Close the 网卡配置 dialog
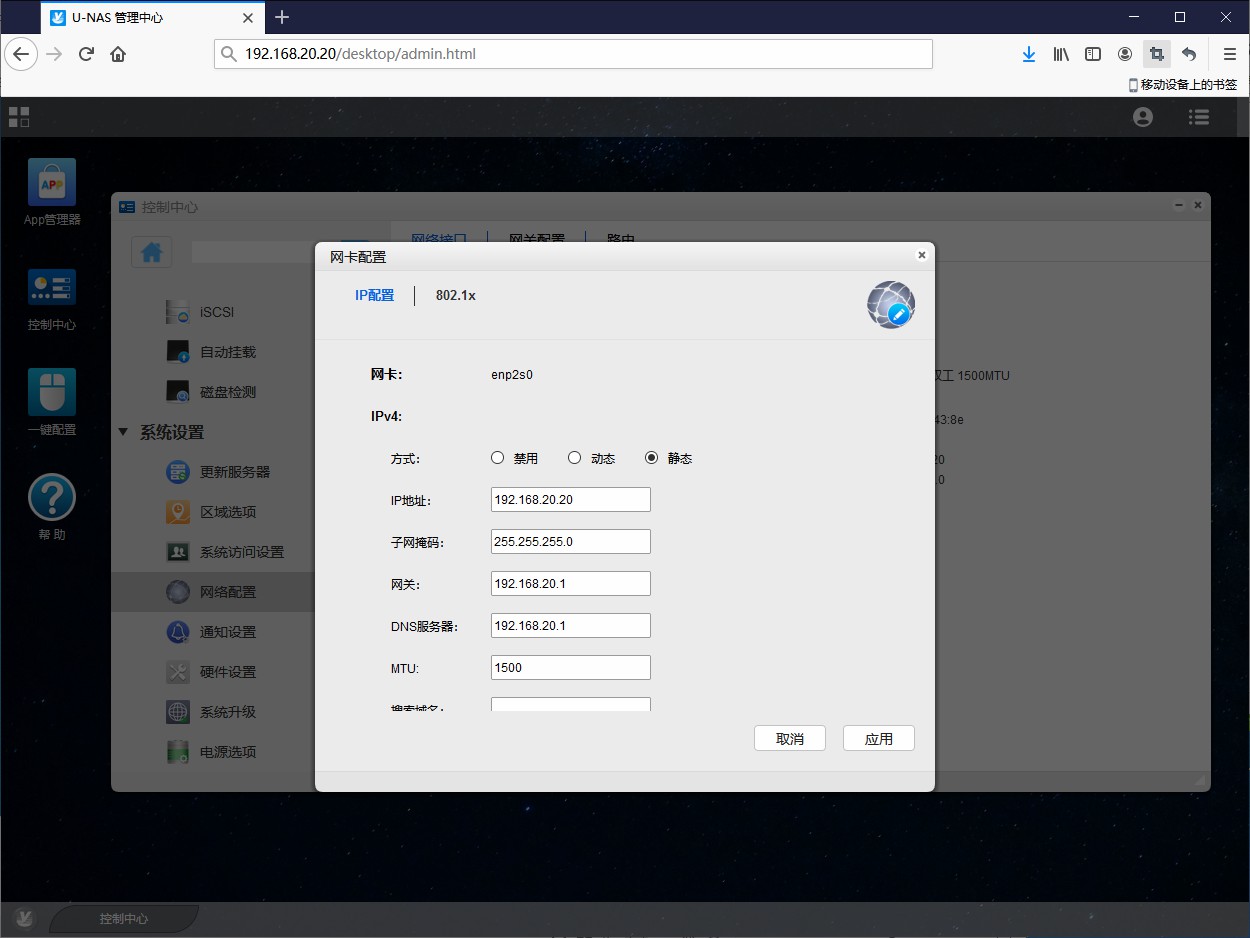Screen dimensions: 1250x938 921,255
